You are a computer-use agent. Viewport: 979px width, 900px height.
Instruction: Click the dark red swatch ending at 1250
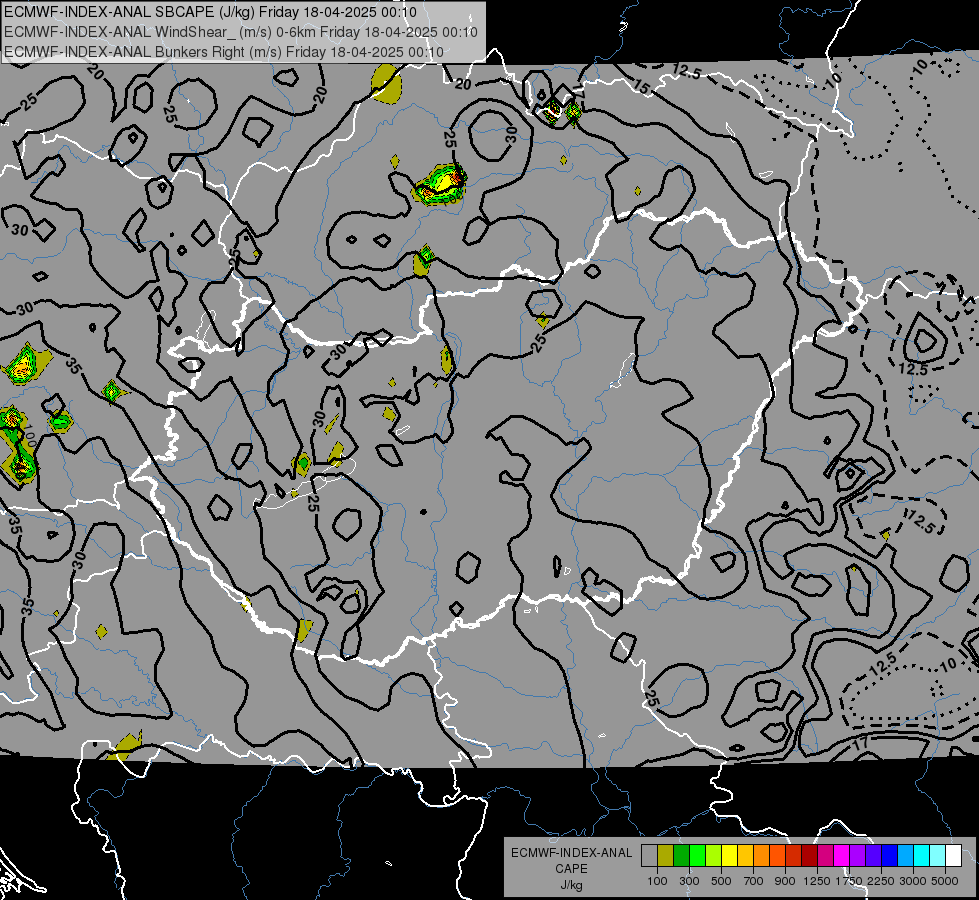click(x=810, y=856)
